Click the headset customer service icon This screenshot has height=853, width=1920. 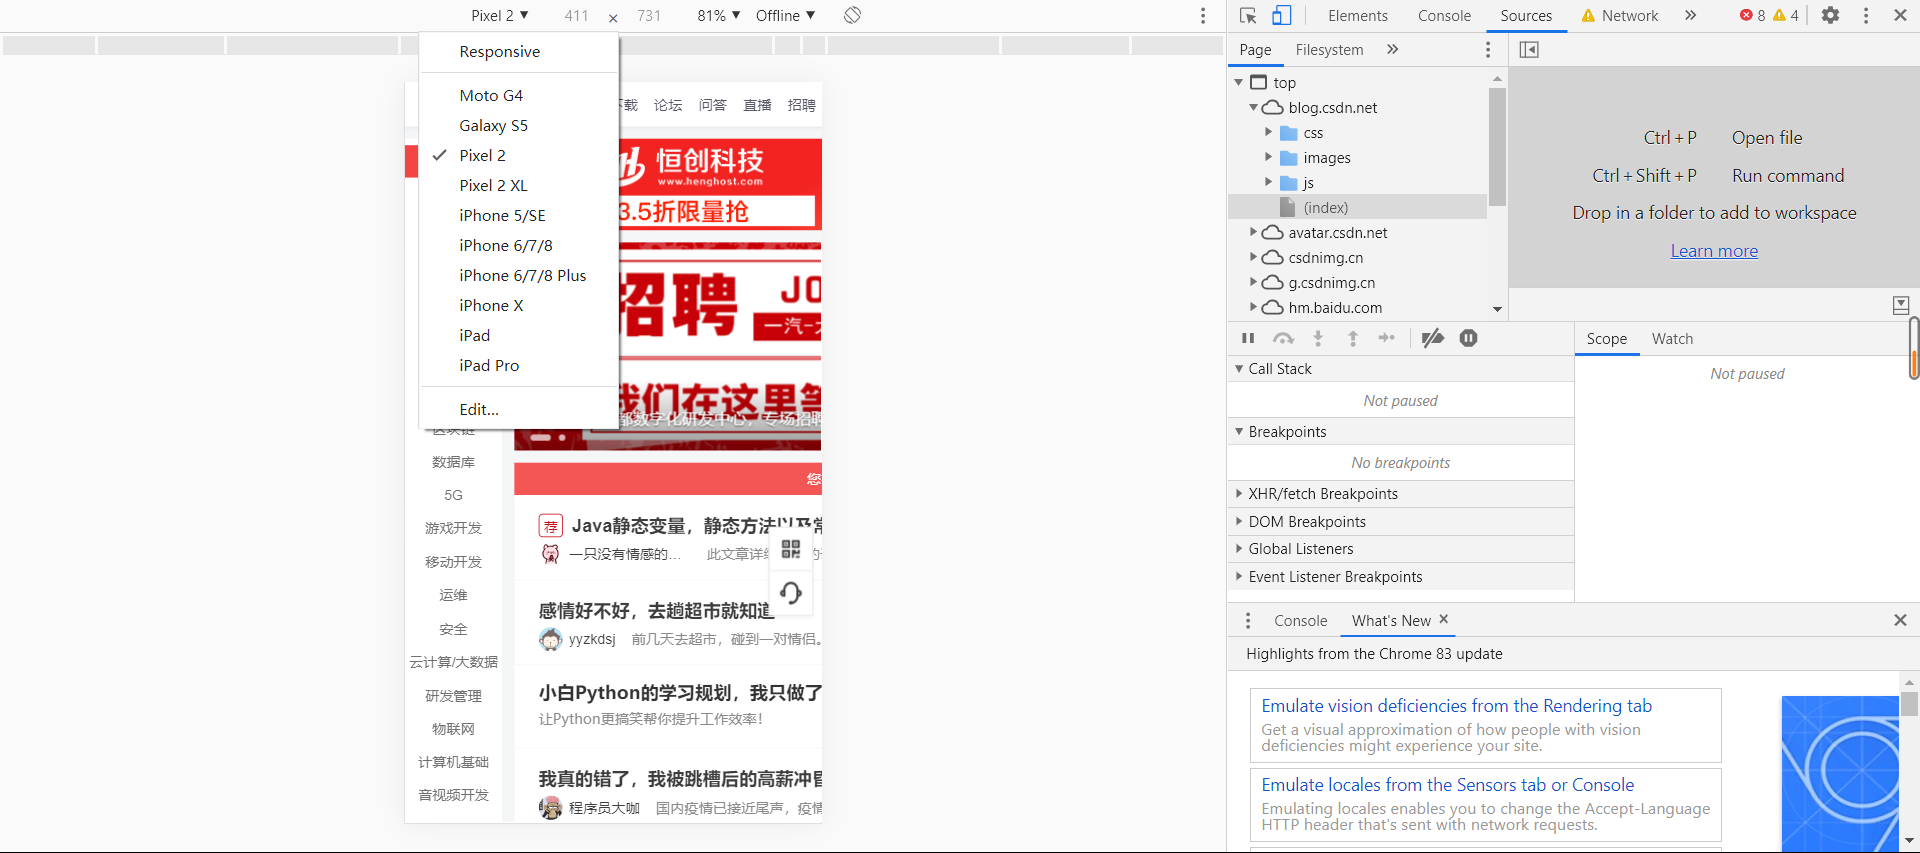click(791, 593)
